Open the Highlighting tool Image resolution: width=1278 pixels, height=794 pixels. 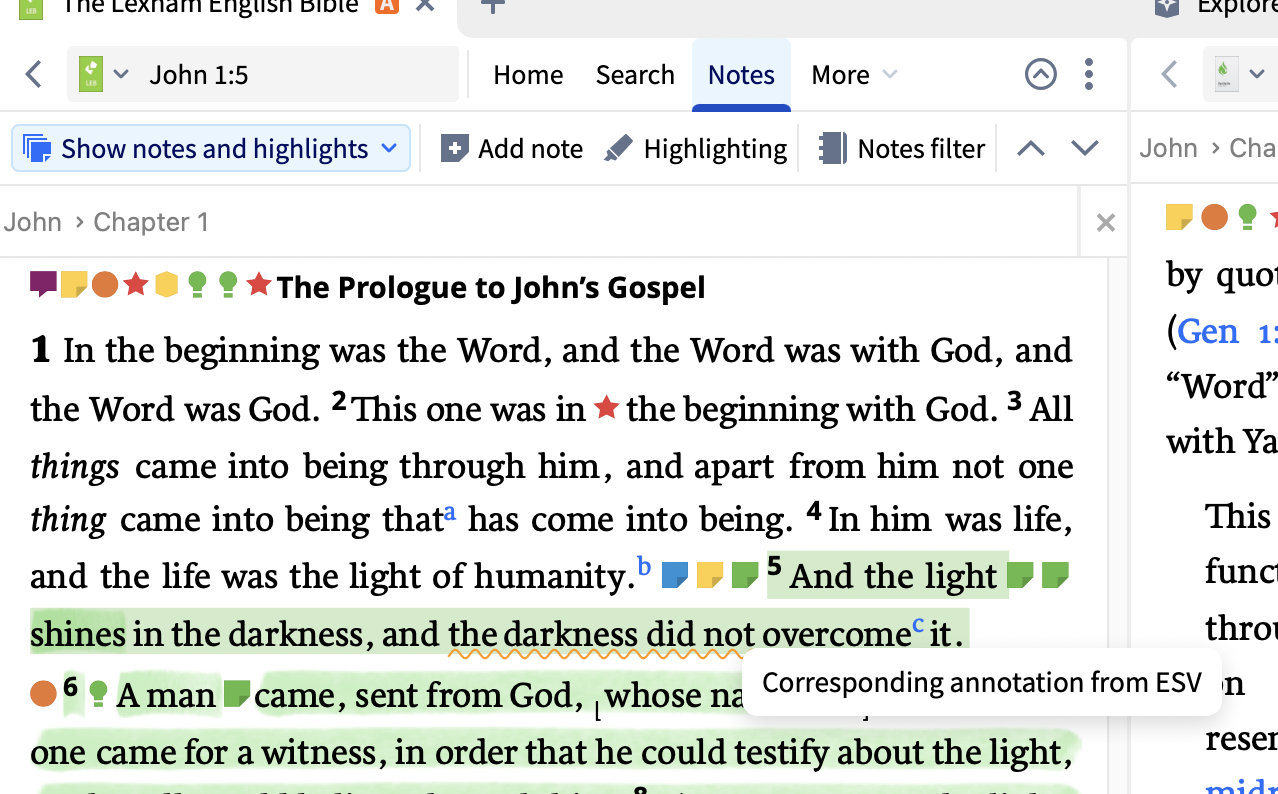pyautogui.click(x=696, y=149)
